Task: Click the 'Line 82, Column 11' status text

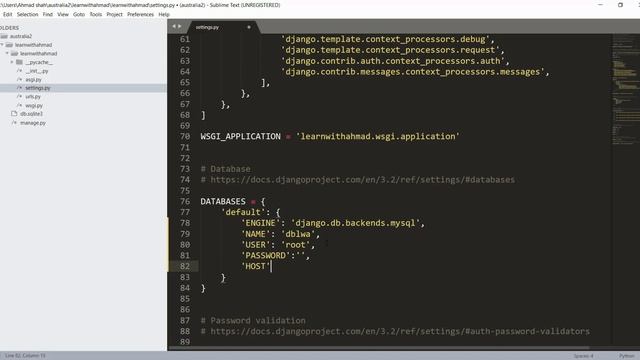Action: pos(25,356)
